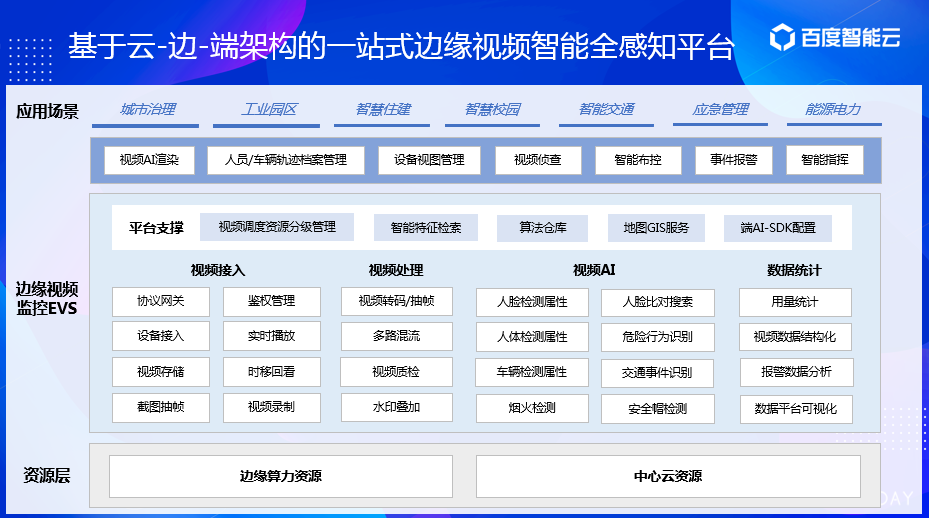Click the 视频转码/抽帧 box

(x=396, y=301)
